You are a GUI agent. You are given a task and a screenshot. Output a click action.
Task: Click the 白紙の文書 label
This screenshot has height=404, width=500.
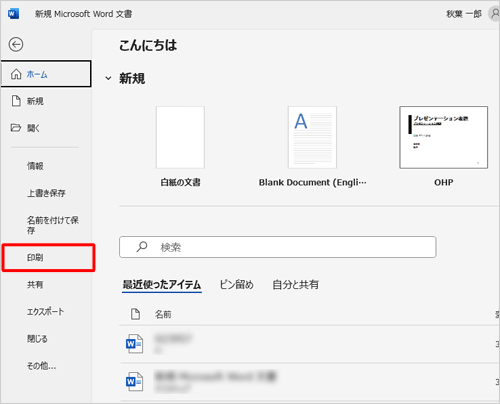[180, 182]
